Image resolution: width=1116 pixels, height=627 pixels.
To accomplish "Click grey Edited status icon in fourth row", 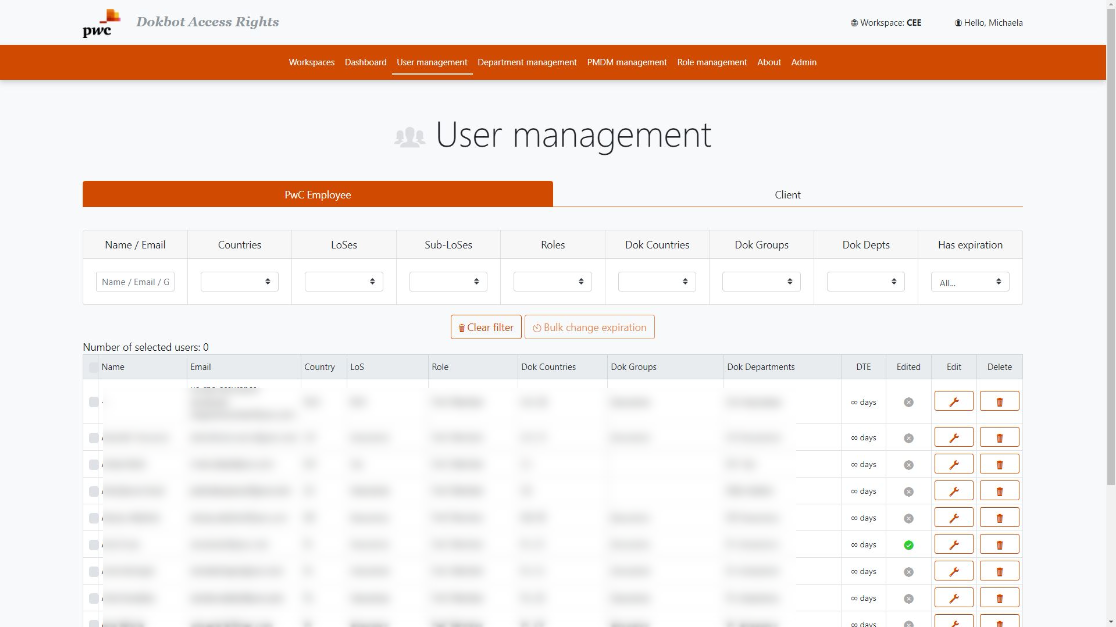I will 908,492.
